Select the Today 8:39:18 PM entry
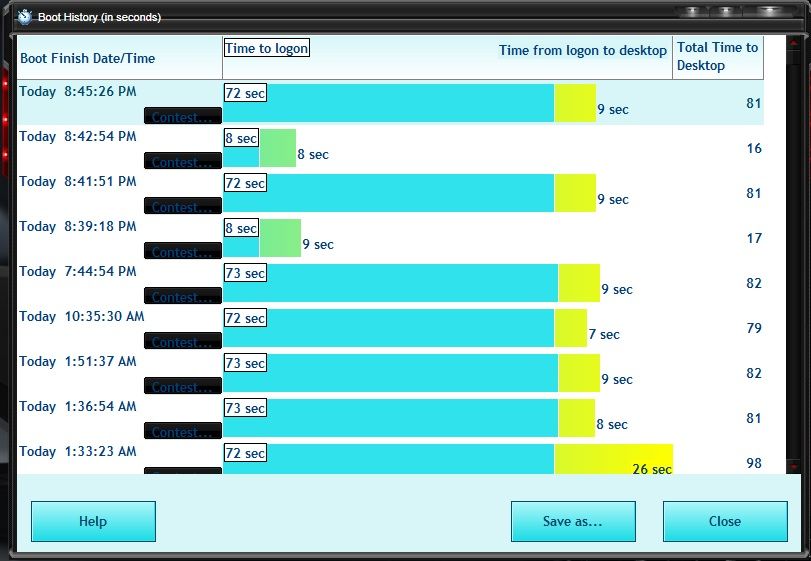 click(78, 226)
